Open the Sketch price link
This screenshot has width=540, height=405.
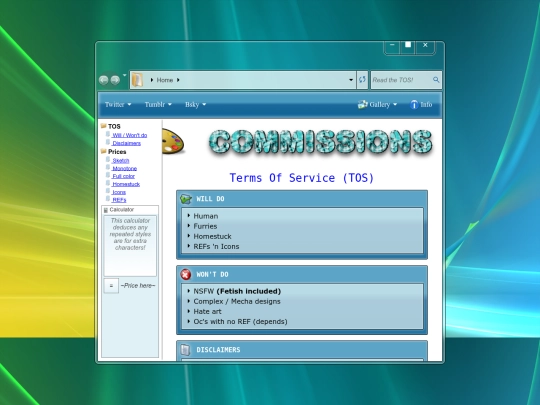(x=121, y=160)
